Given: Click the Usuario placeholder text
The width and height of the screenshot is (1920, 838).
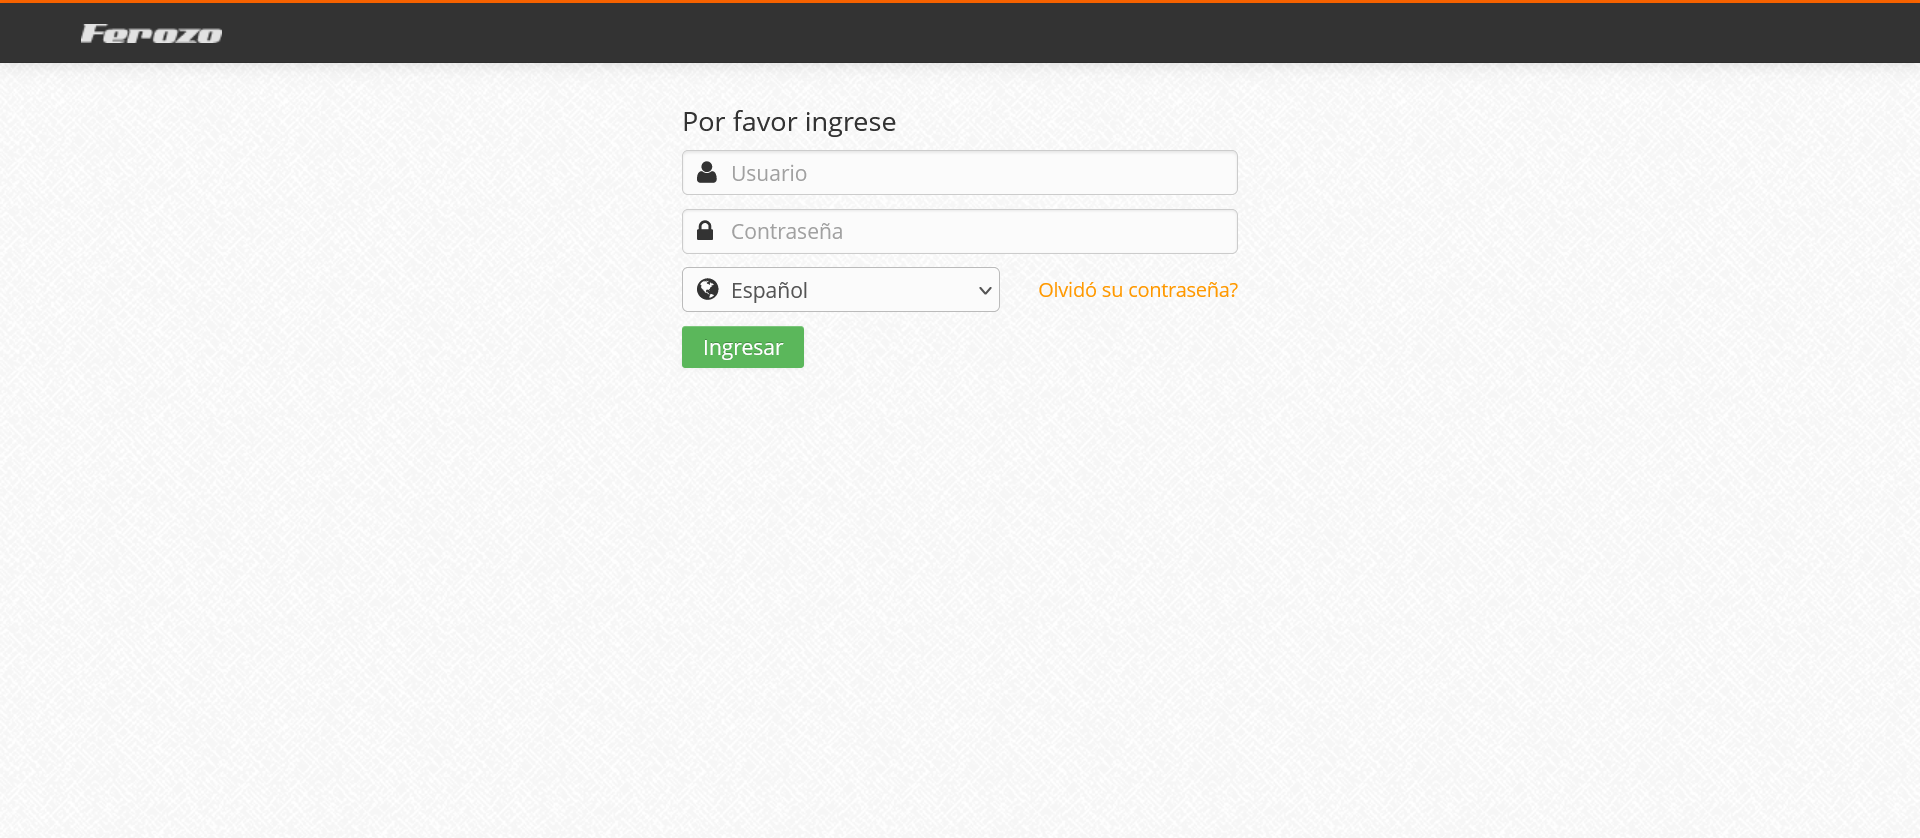Looking at the screenshot, I should point(769,173).
